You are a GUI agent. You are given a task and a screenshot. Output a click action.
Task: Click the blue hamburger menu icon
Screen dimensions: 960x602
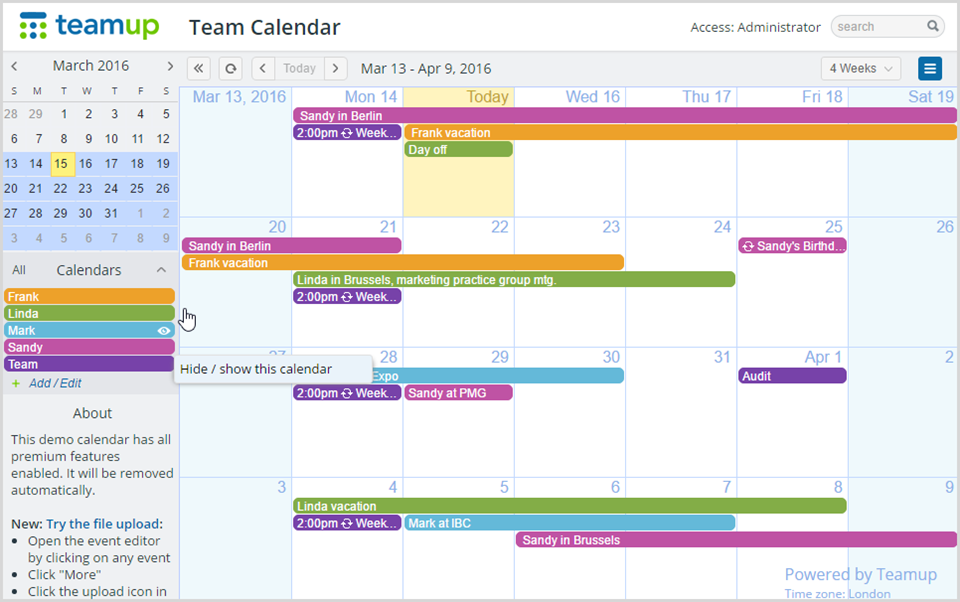929,68
